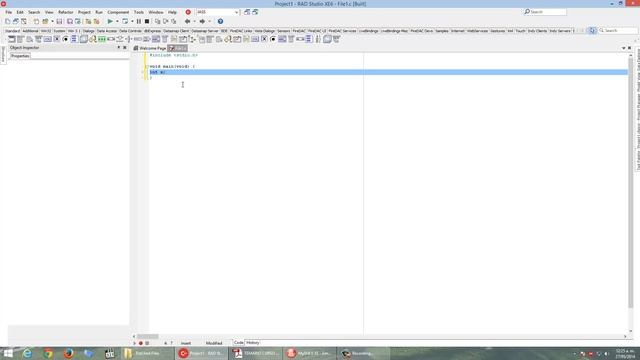
Task: Click the green Run button
Action: click(110, 21)
